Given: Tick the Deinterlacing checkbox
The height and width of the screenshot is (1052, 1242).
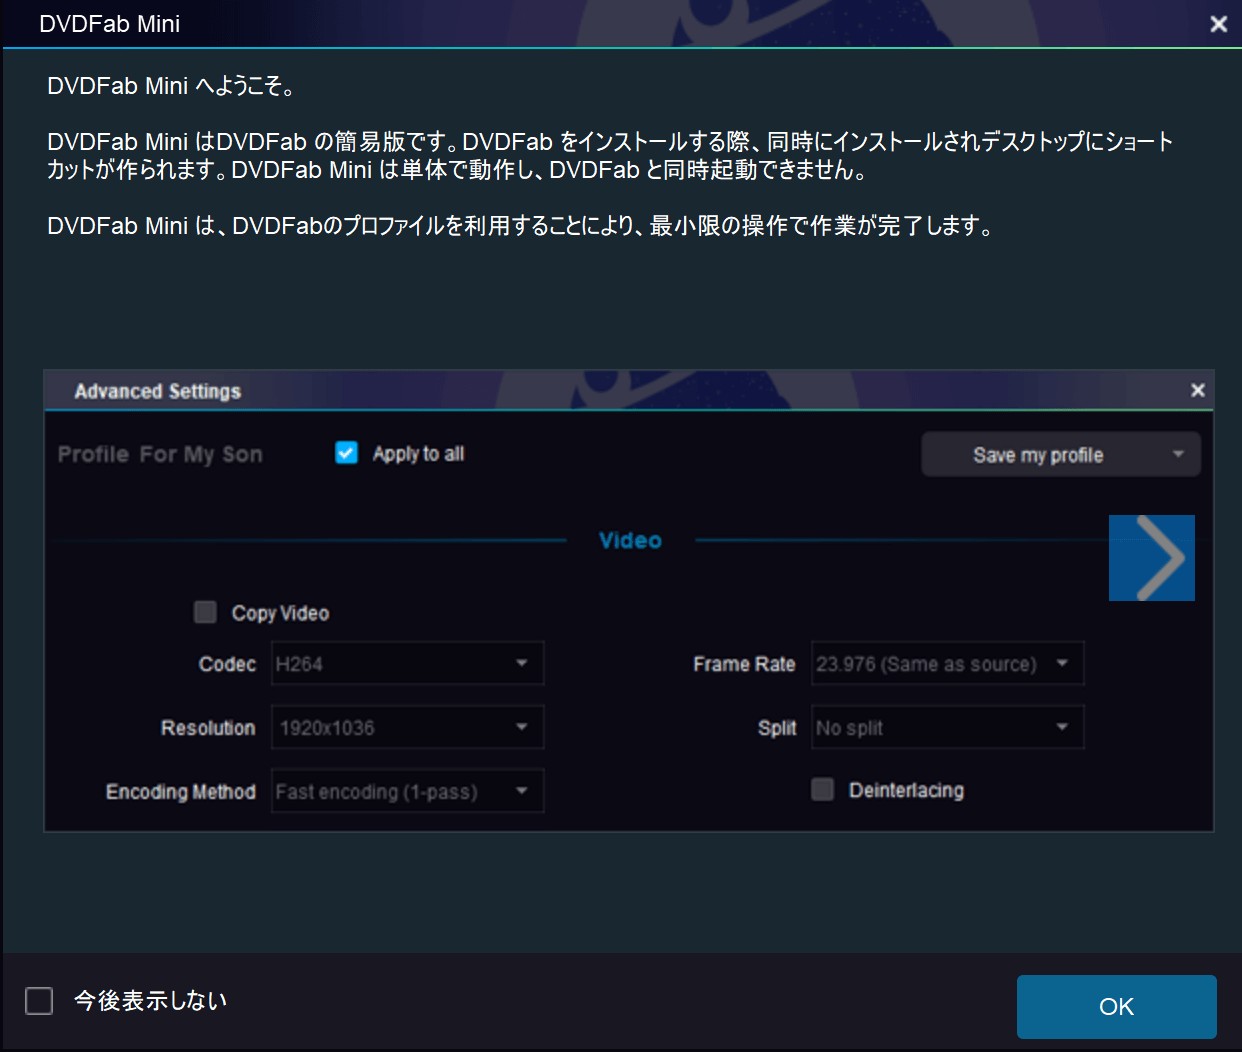Looking at the screenshot, I should pyautogui.click(x=822, y=790).
